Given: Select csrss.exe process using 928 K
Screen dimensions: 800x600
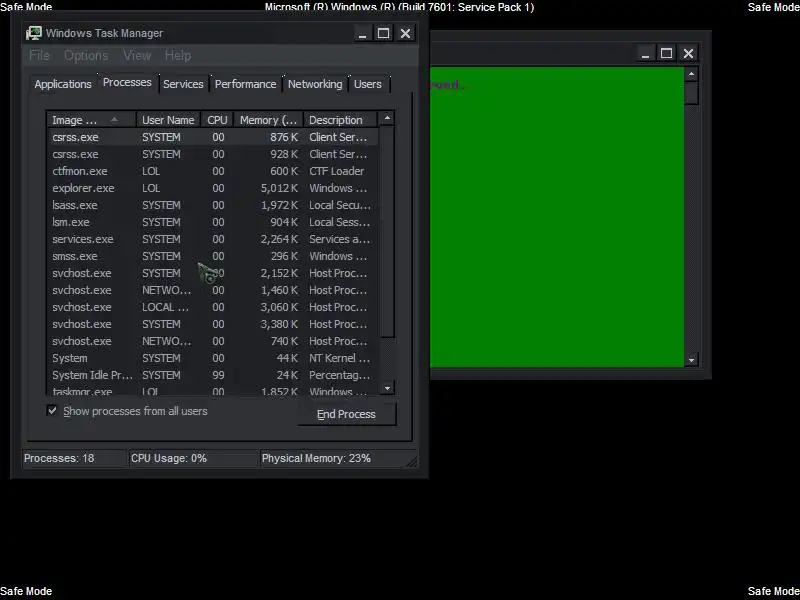Looking at the screenshot, I should [x=213, y=154].
